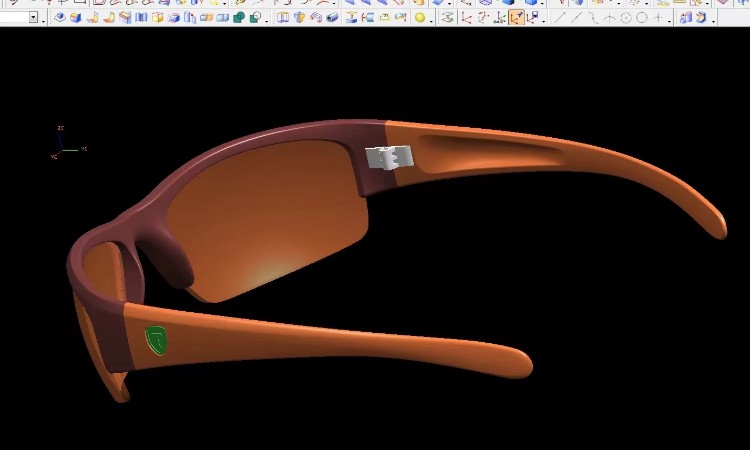Open the empty combo box dropdown arrow
Image resolution: width=750 pixels, height=450 pixels.
click(x=33, y=17)
